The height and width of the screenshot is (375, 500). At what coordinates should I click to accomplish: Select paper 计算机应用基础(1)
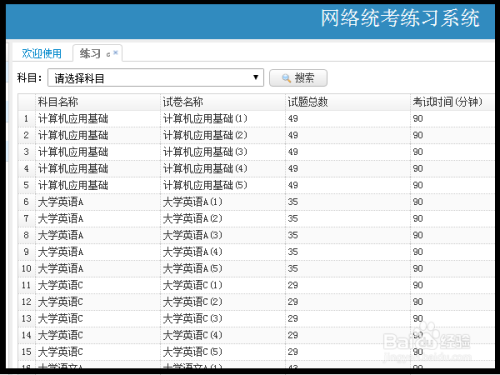point(205,119)
